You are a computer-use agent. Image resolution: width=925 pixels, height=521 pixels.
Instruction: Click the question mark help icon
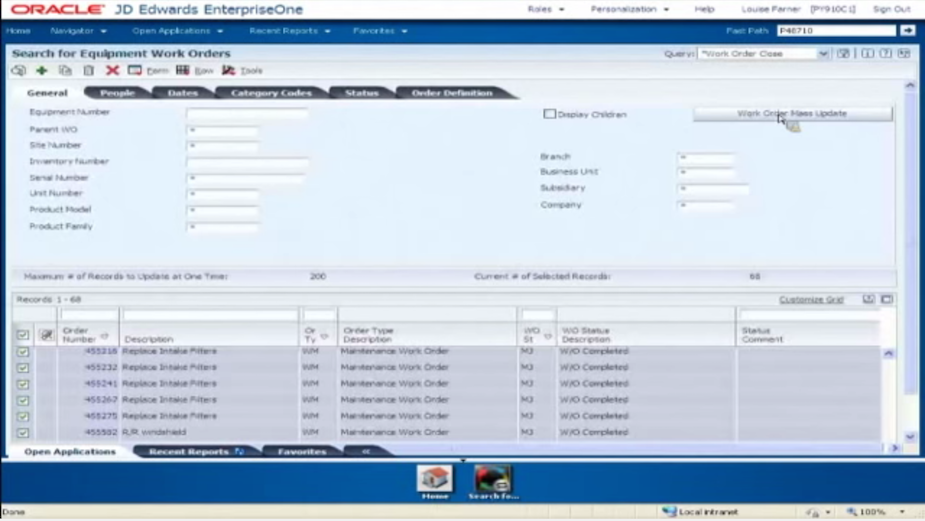[x=885, y=53]
